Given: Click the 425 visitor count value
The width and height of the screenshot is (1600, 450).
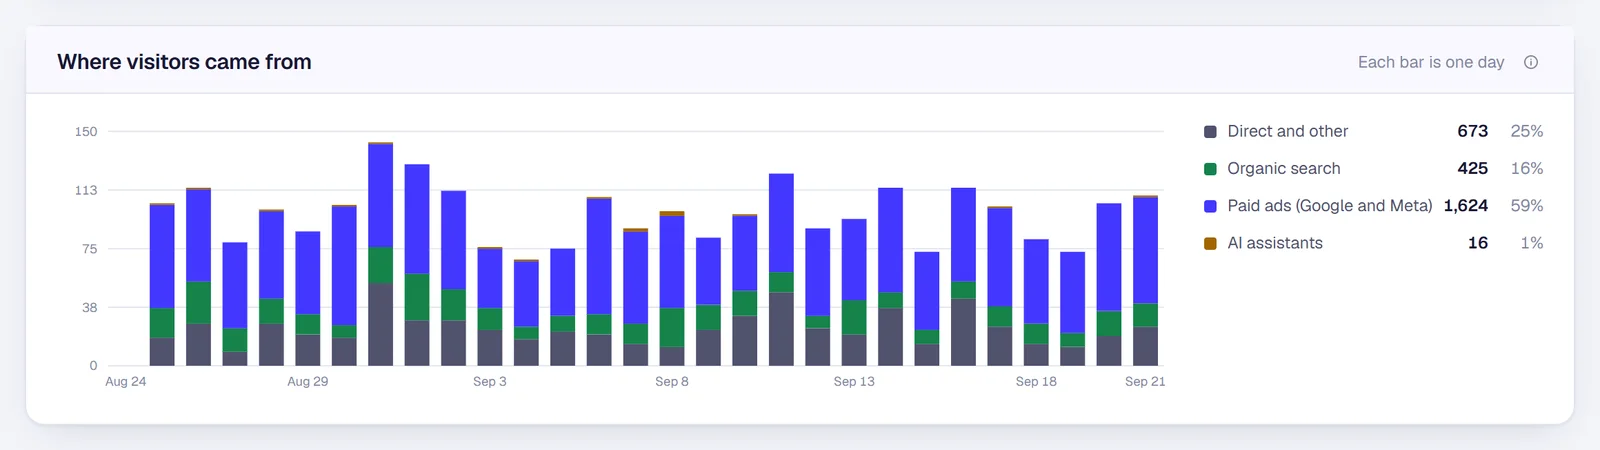Looking at the screenshot, I should (1472, 168).
